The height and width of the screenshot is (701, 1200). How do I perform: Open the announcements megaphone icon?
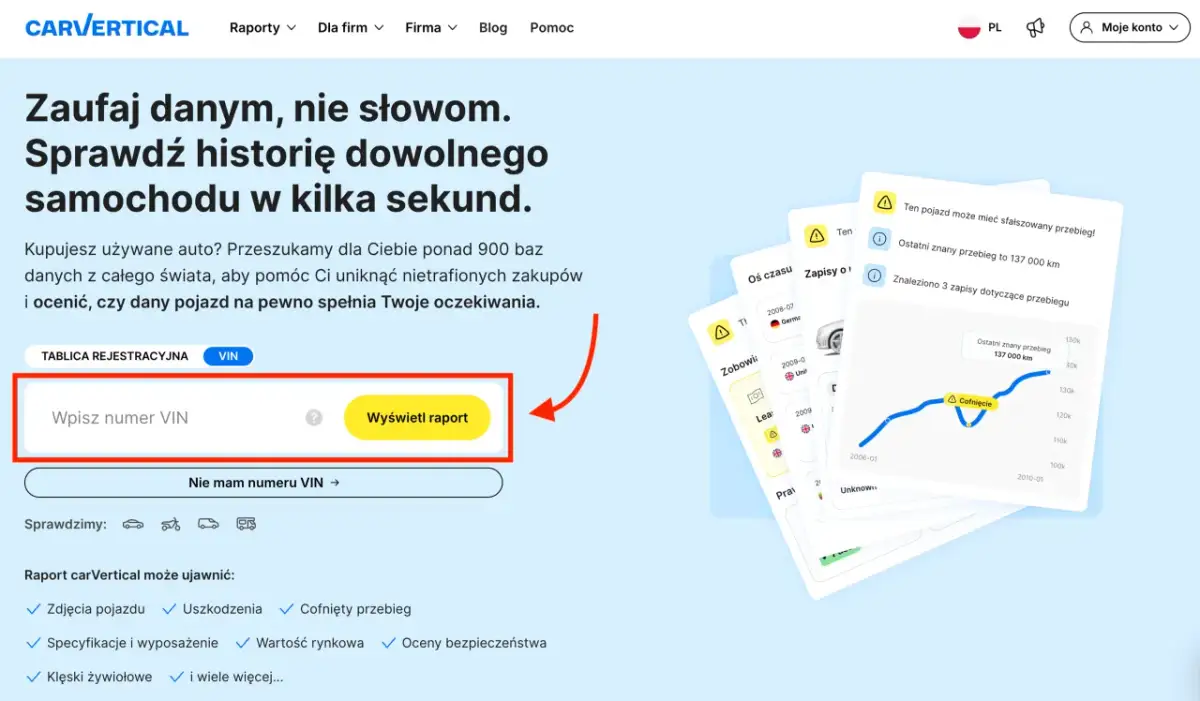(x=1035, y=27)
